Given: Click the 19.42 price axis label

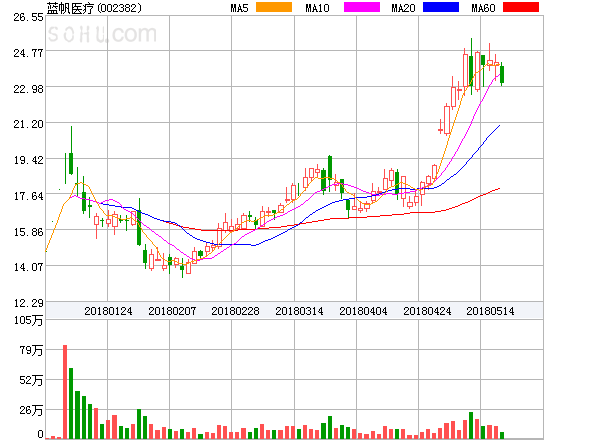Looking at the screenshot, I should click(28, 160).
